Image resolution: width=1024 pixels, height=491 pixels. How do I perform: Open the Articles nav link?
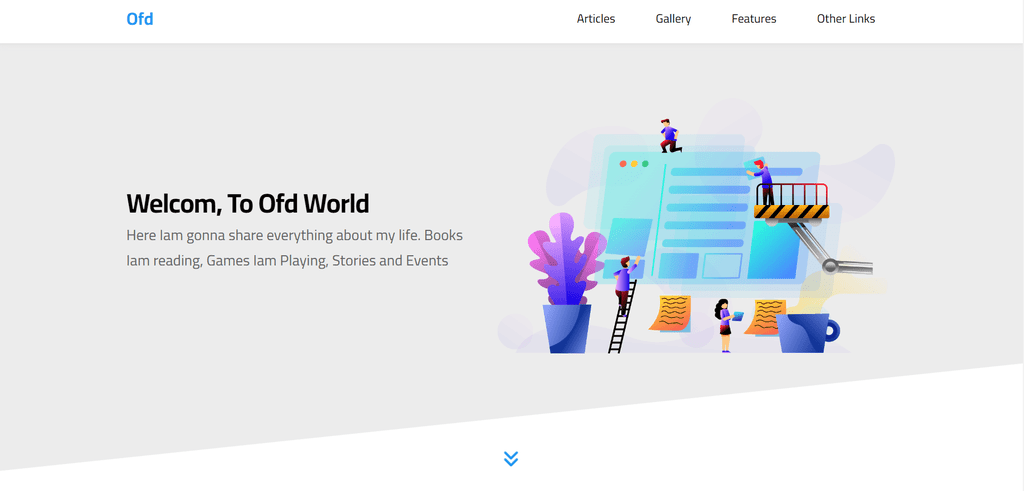tap(596, 19)
